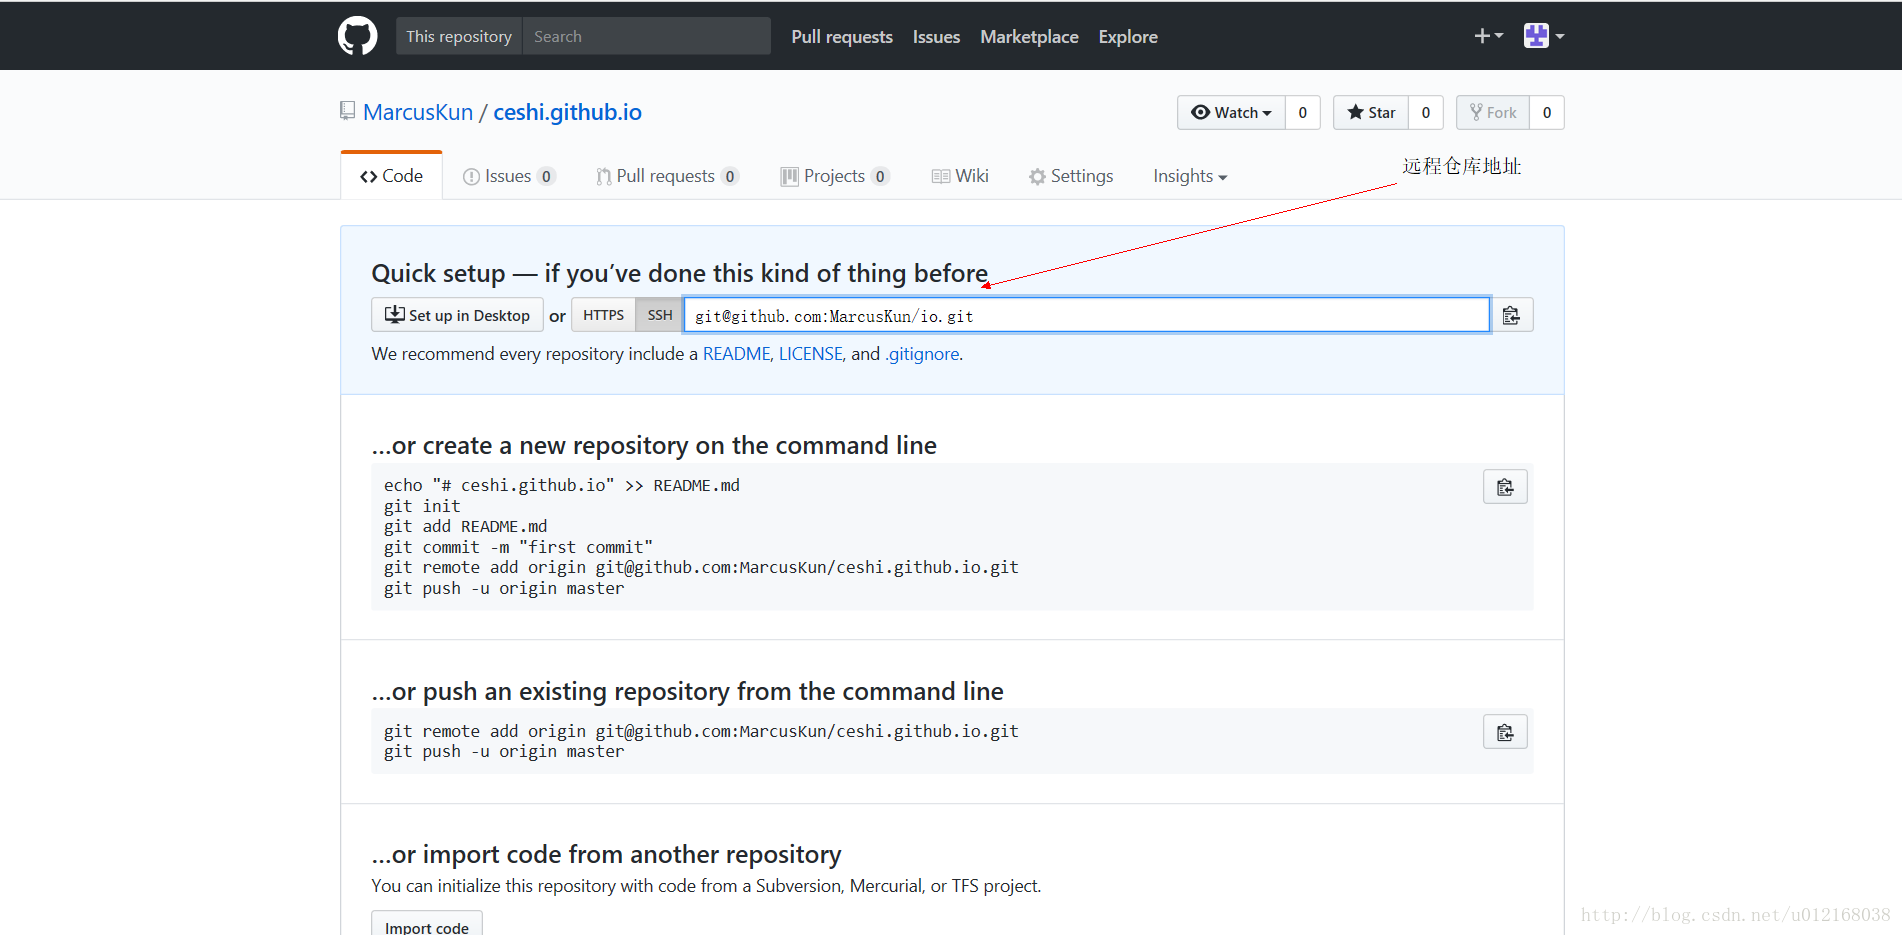This screenshot has width=1902, height=935.
Task: Switch to the Issues tab
Action: pos(509,176)
